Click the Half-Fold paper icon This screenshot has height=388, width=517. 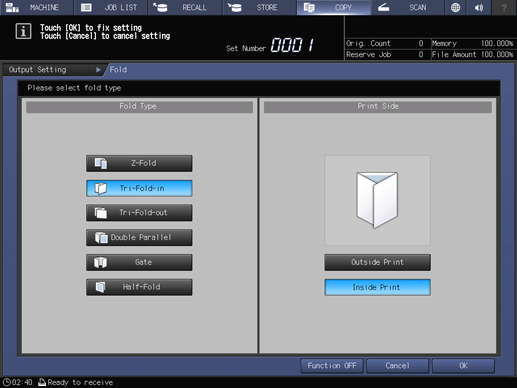click(x=100, y=287)
